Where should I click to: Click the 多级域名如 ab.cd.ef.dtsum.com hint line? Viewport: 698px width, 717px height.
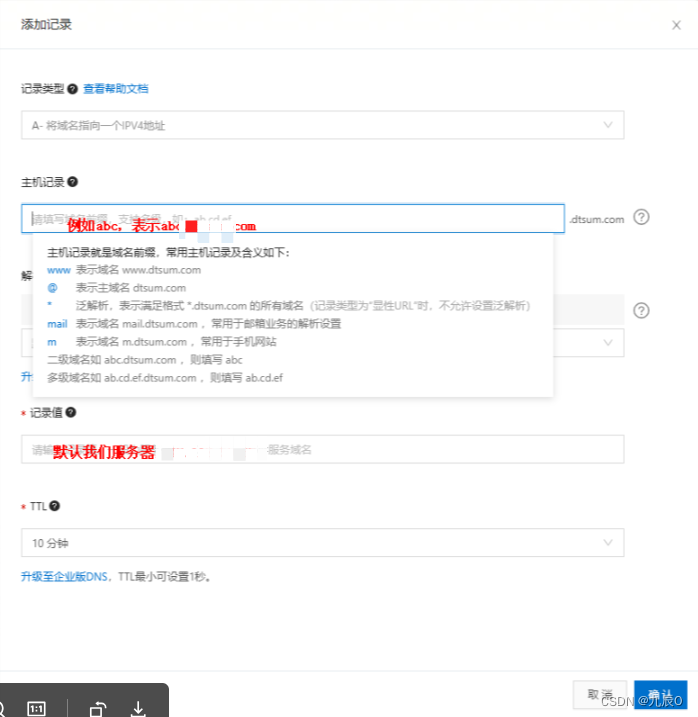pos(165,378)
